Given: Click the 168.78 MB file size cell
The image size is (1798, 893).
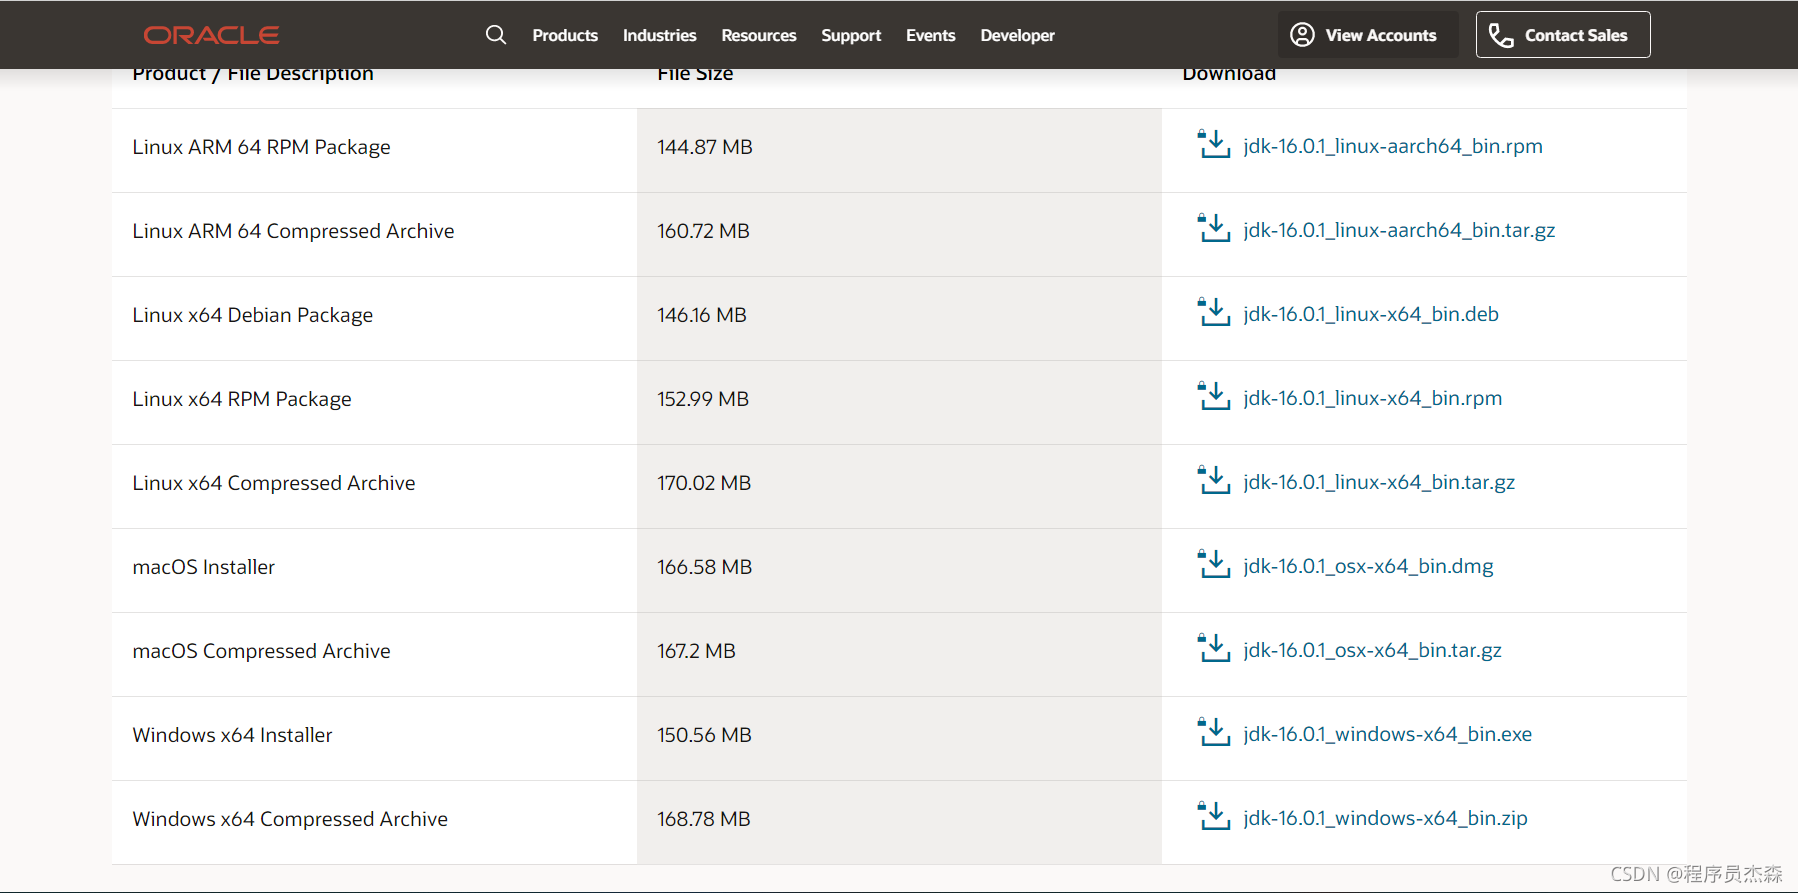Looking at the screenshot, I should pos(899,822).
